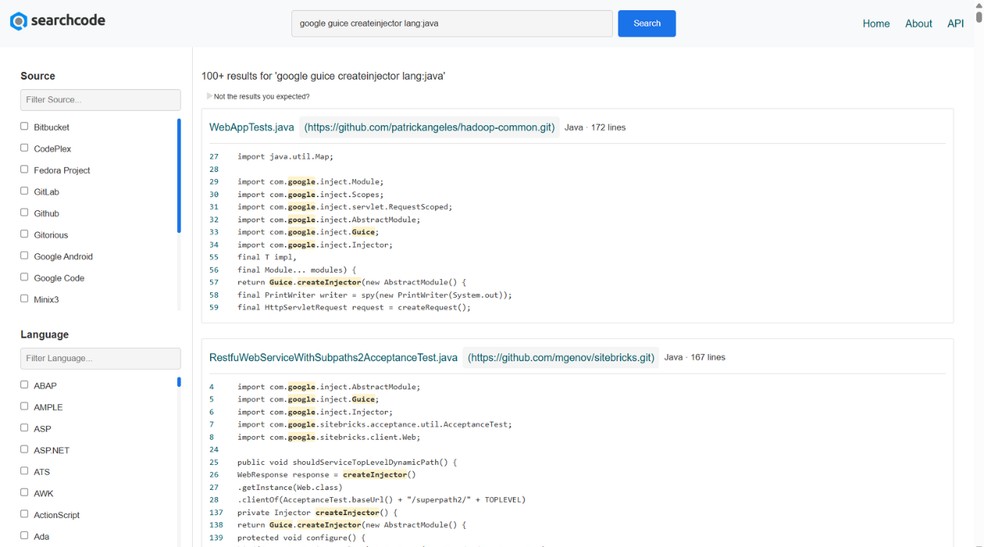Screen dimensions: 984x547
Task: Check the Github source checkbox
Action: [24, 213]
